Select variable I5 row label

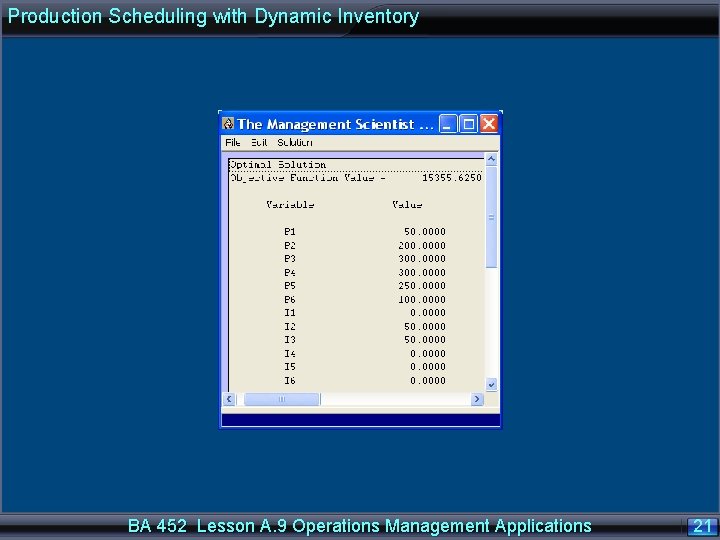point(290,367)
